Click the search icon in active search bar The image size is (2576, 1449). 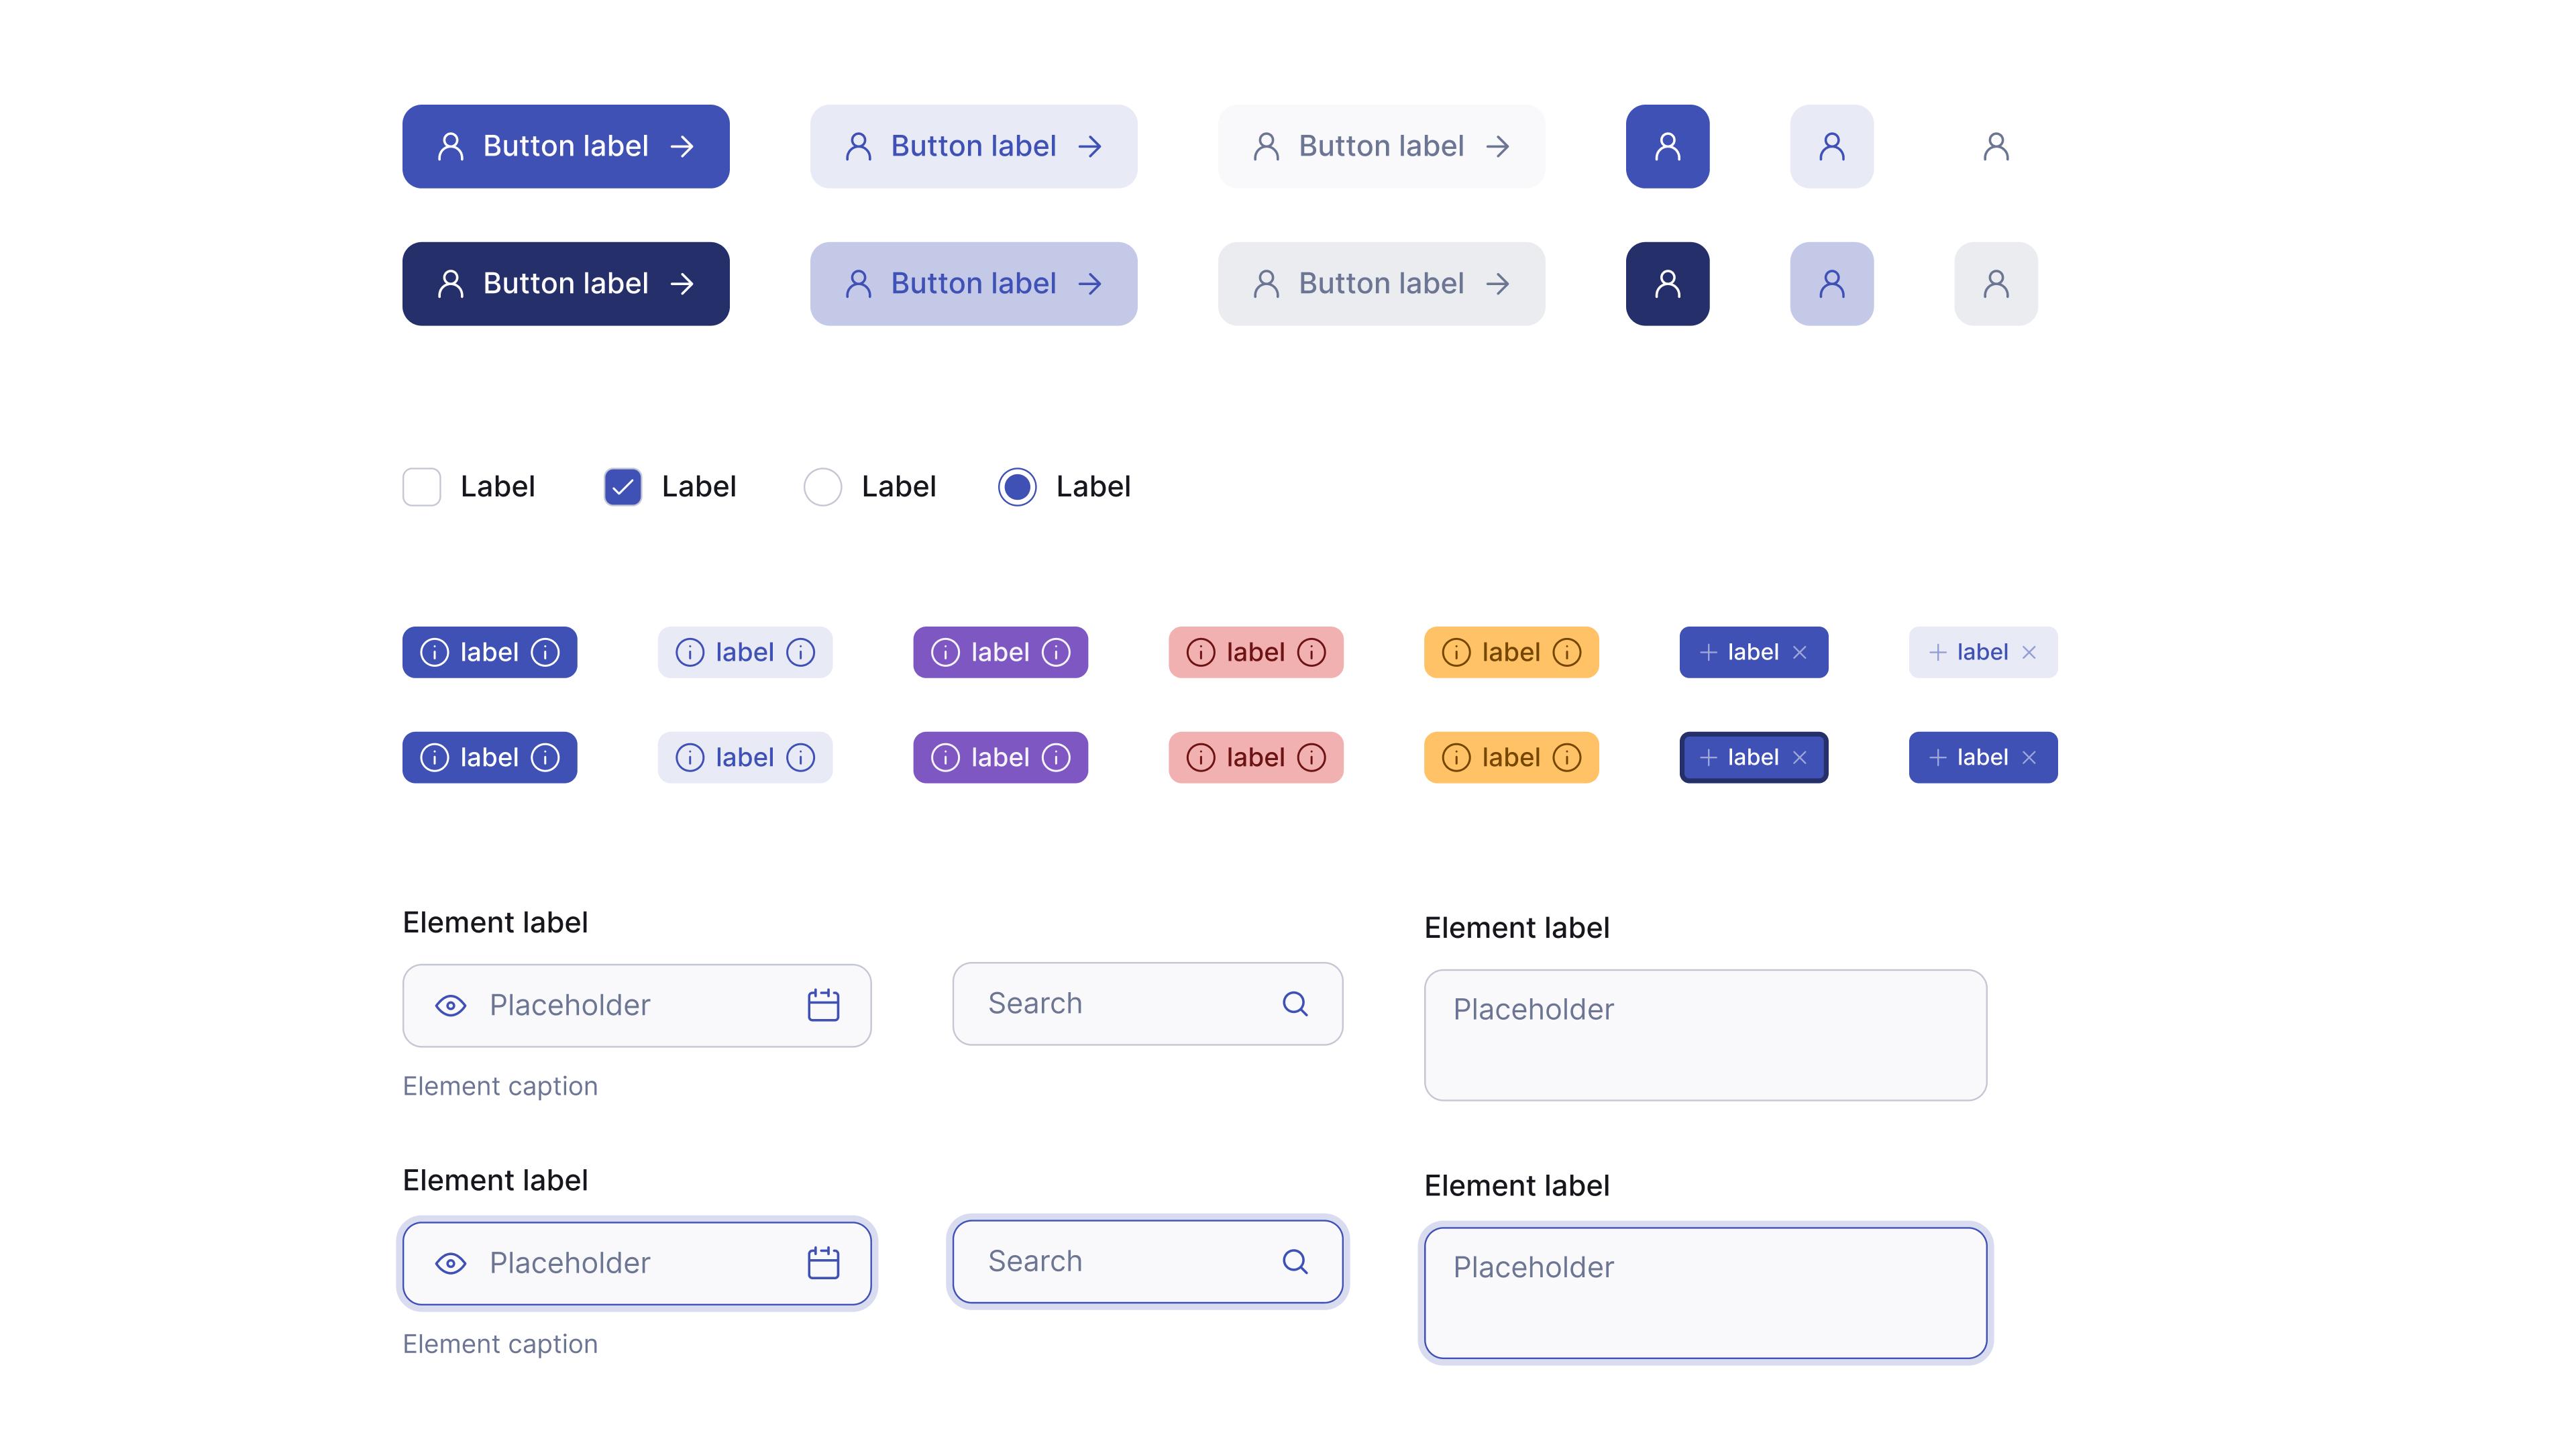(1297, 1261)
